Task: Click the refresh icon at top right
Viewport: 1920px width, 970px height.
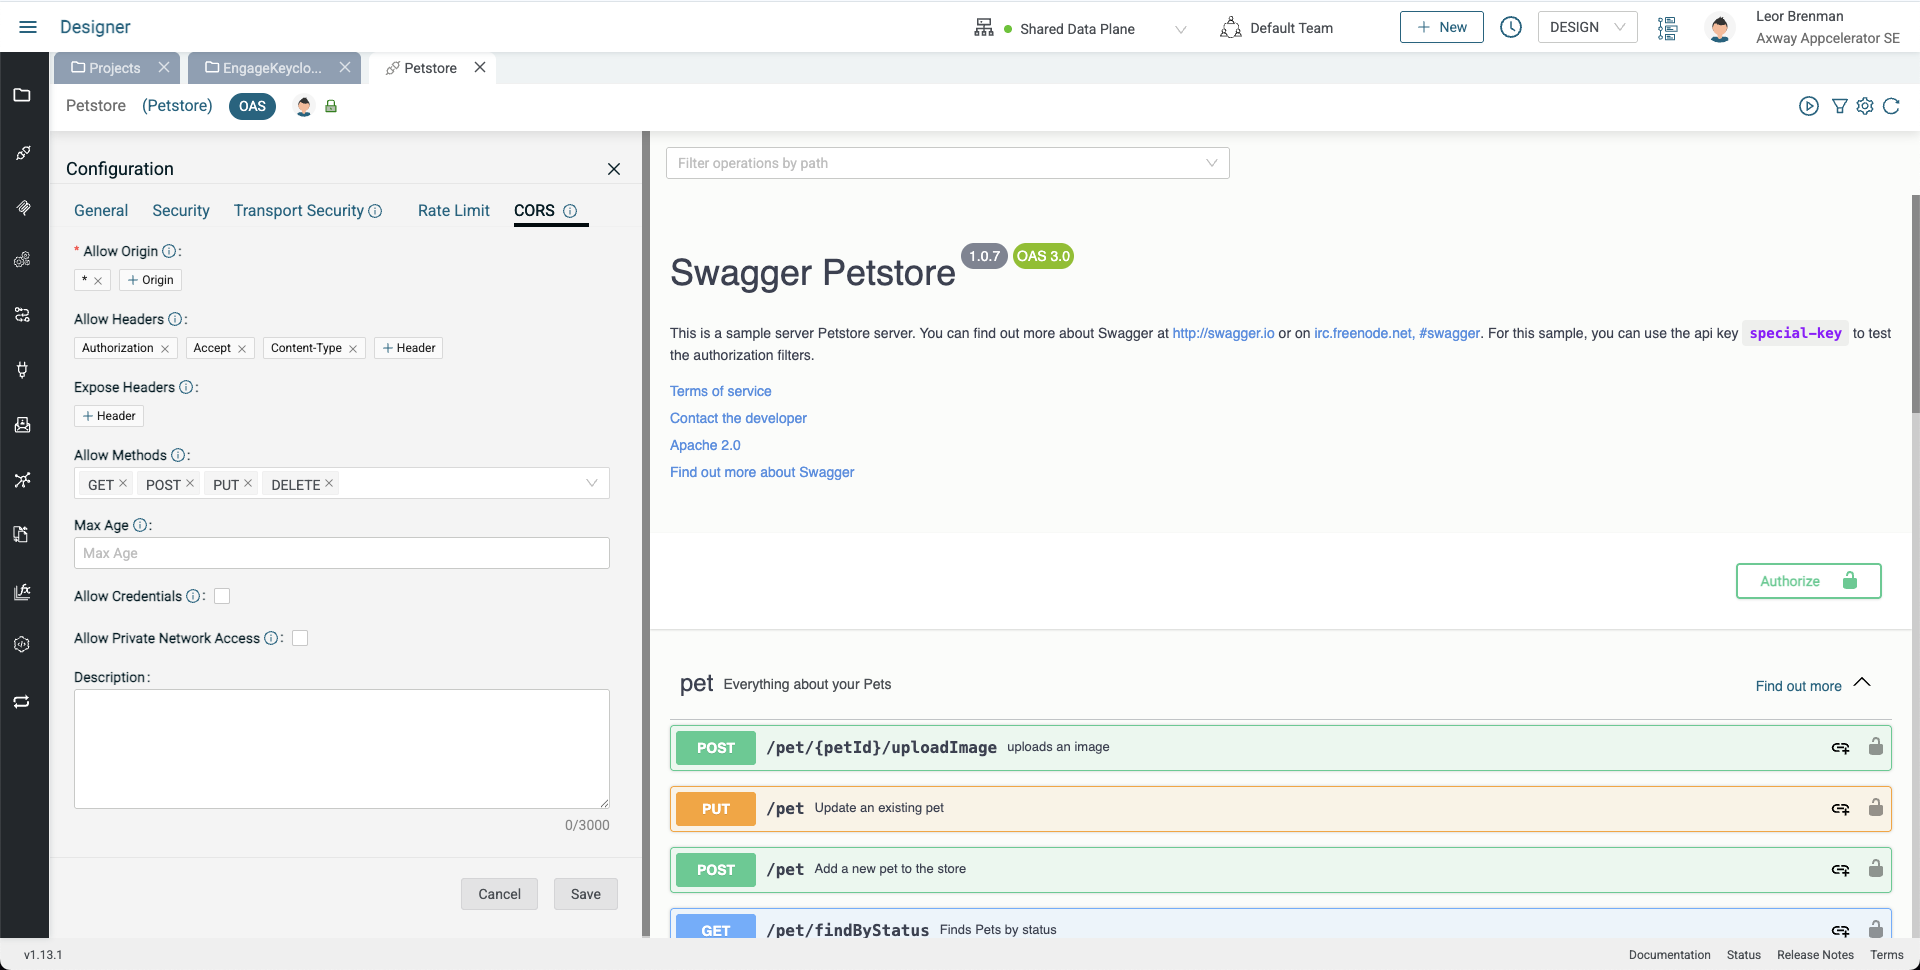Action: click(1891, 106)
